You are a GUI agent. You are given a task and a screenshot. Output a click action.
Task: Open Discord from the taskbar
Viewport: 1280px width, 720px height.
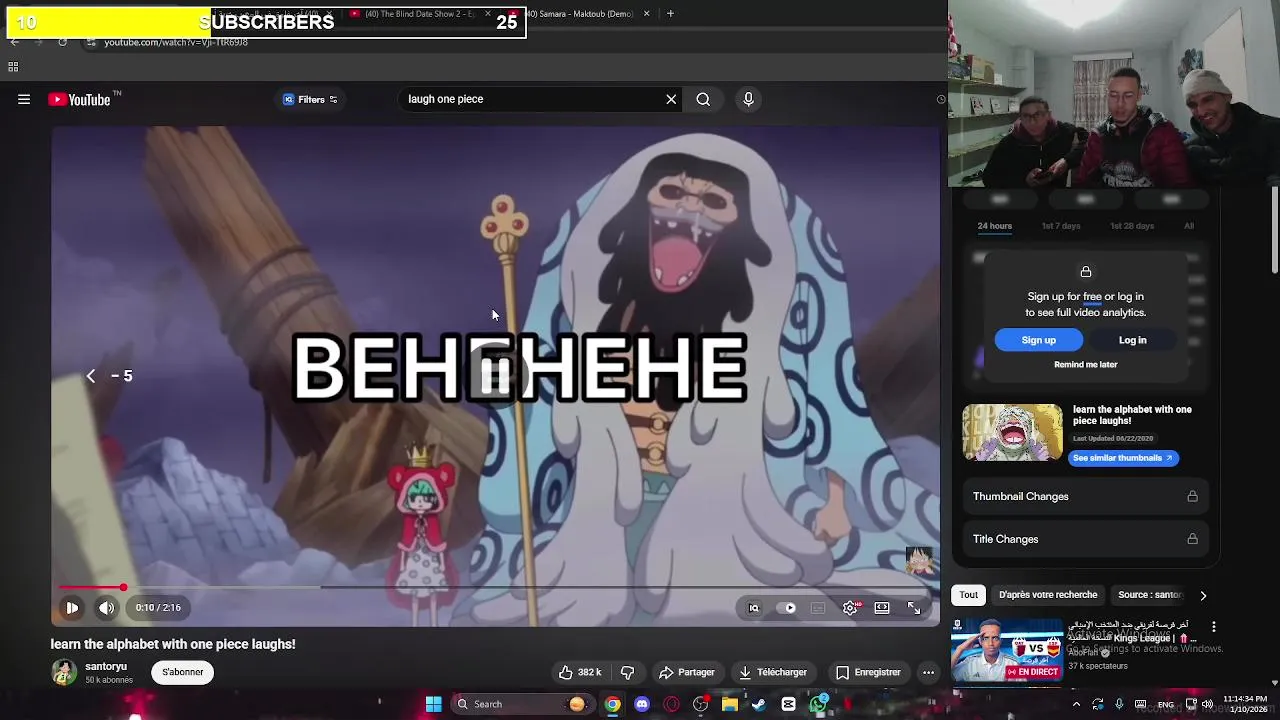click(642, 704)
